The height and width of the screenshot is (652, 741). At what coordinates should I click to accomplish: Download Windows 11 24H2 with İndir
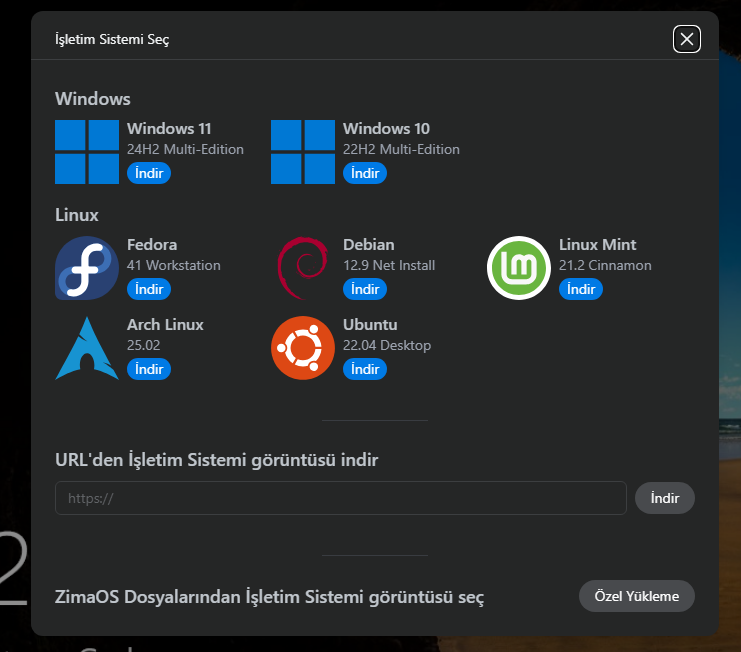149,173
